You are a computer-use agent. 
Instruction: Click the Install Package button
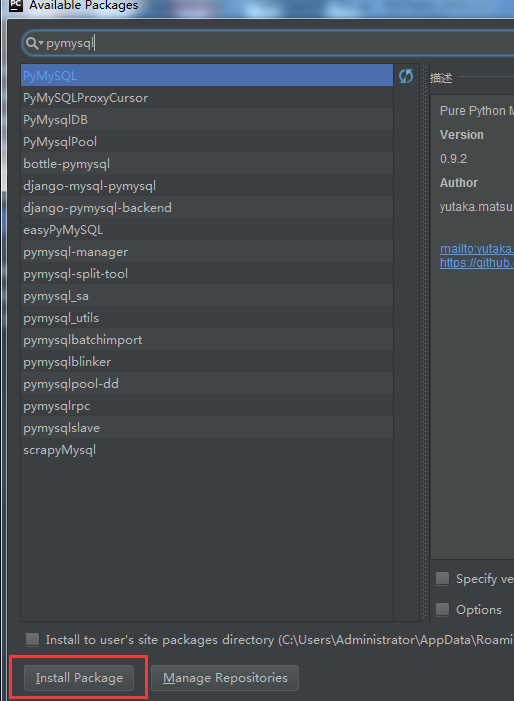coord(79,678)
